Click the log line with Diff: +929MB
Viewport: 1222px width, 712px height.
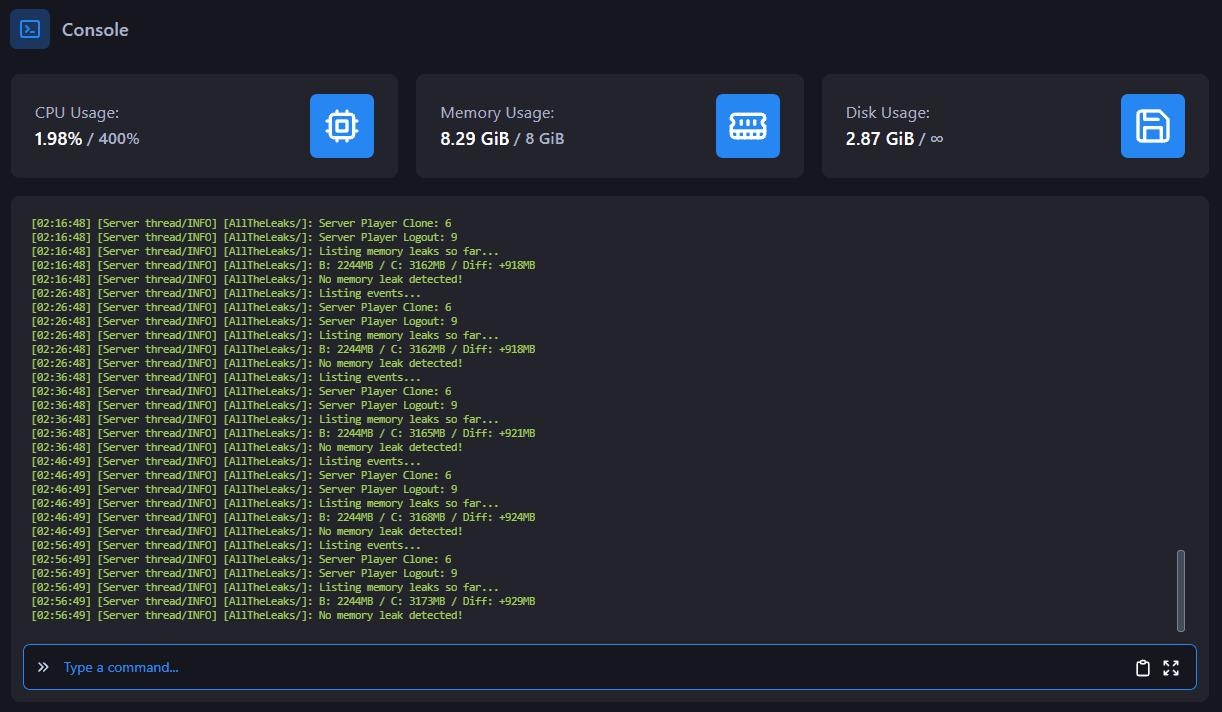(x=283, y=602)
